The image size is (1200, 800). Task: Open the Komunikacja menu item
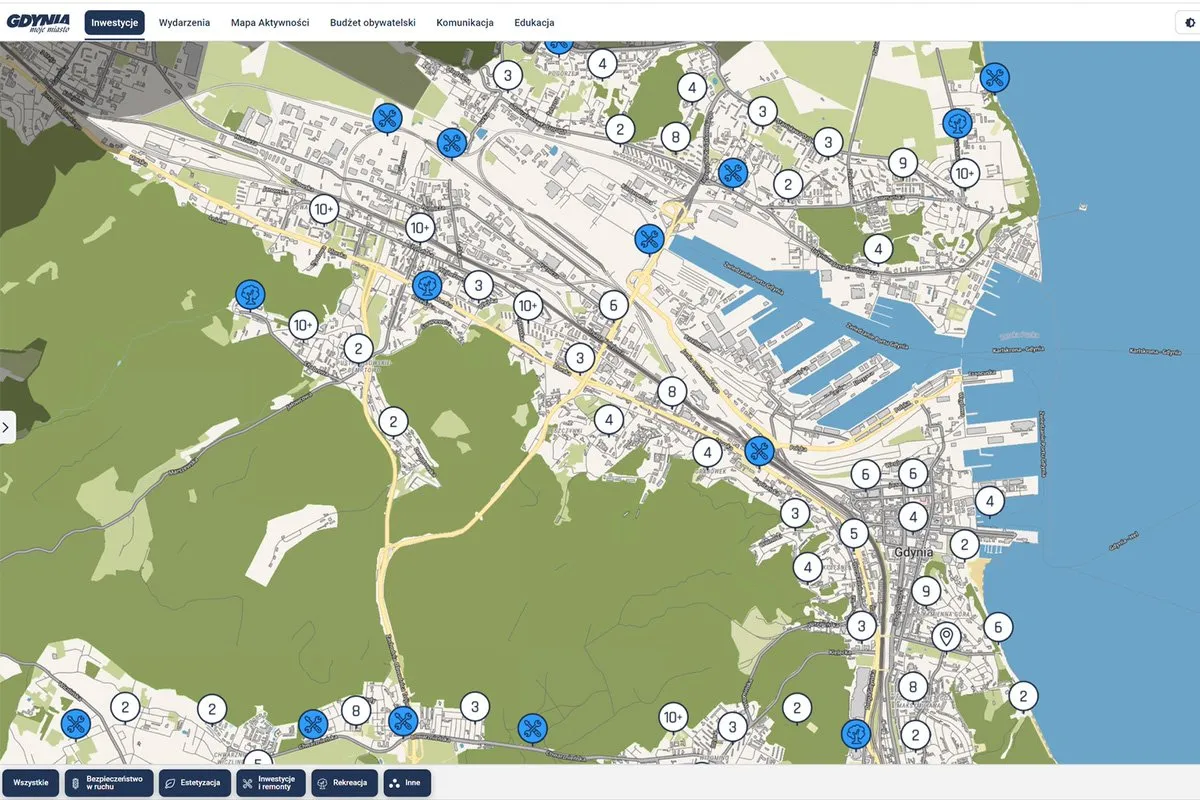465,23
